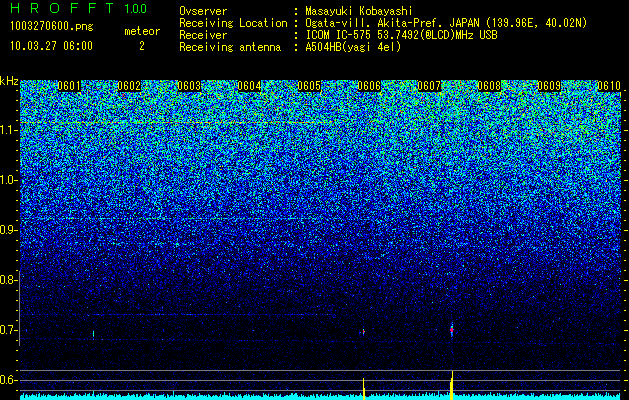This screenshot has height=400, width=629.
Task: Click the meteor count value 2
Action: 142,46
